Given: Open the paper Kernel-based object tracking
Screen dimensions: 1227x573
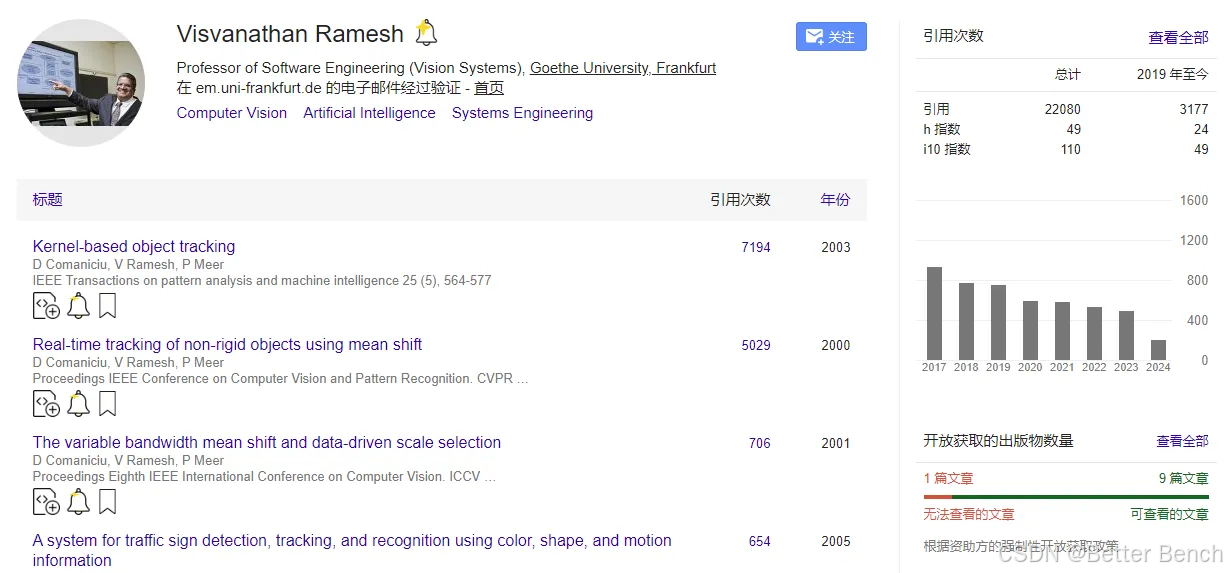Looking at the screenshot, I should 134,247.
